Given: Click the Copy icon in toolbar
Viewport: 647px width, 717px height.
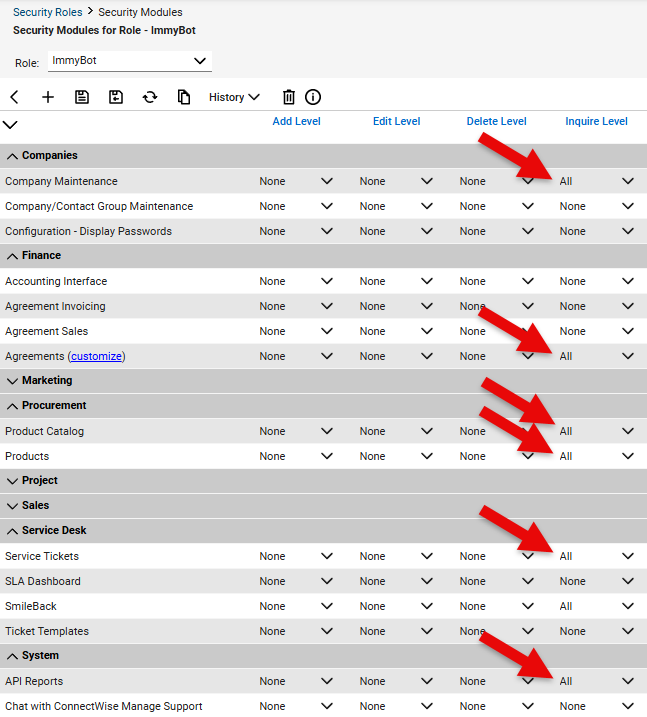Looking at the screenshot, I should click(x=184, y=97).
